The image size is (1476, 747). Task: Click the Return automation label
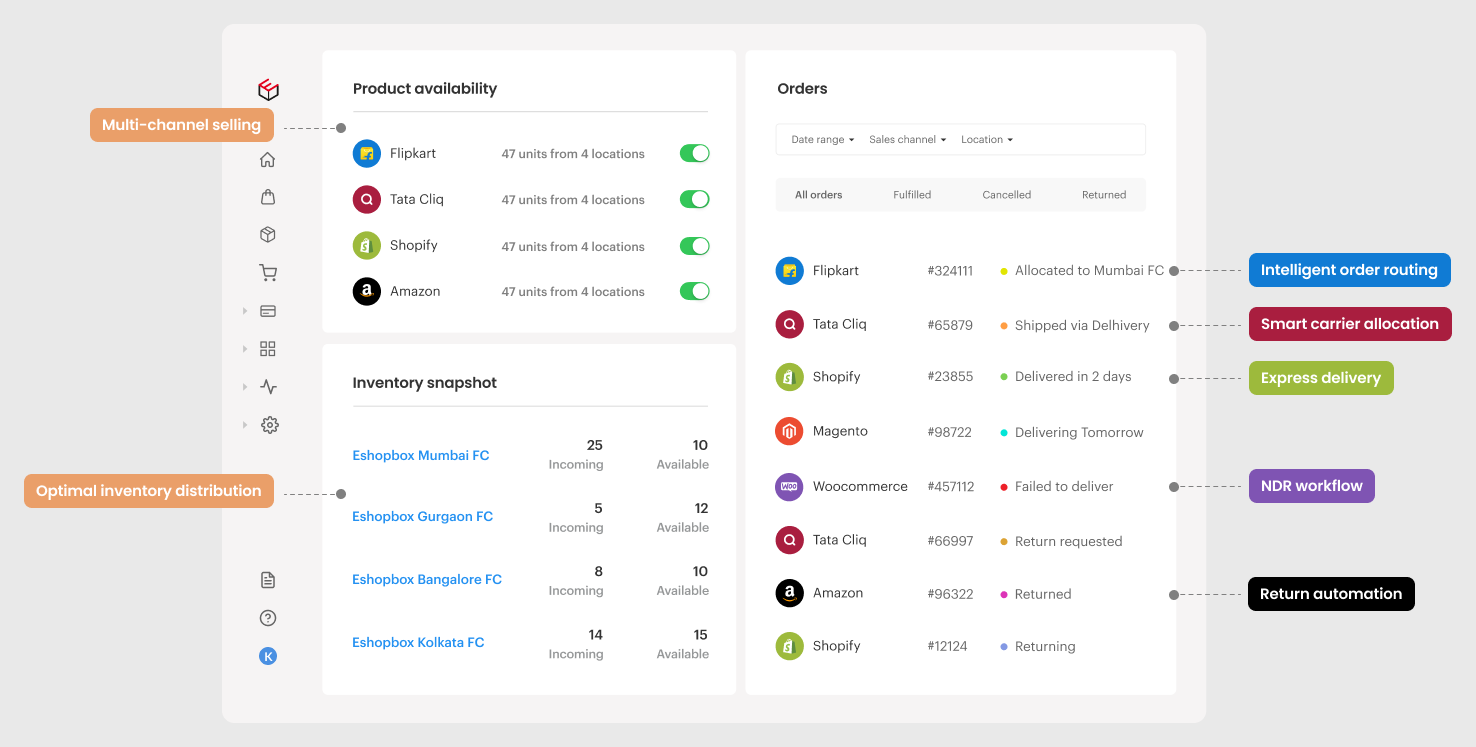(x=1331, y=594)
